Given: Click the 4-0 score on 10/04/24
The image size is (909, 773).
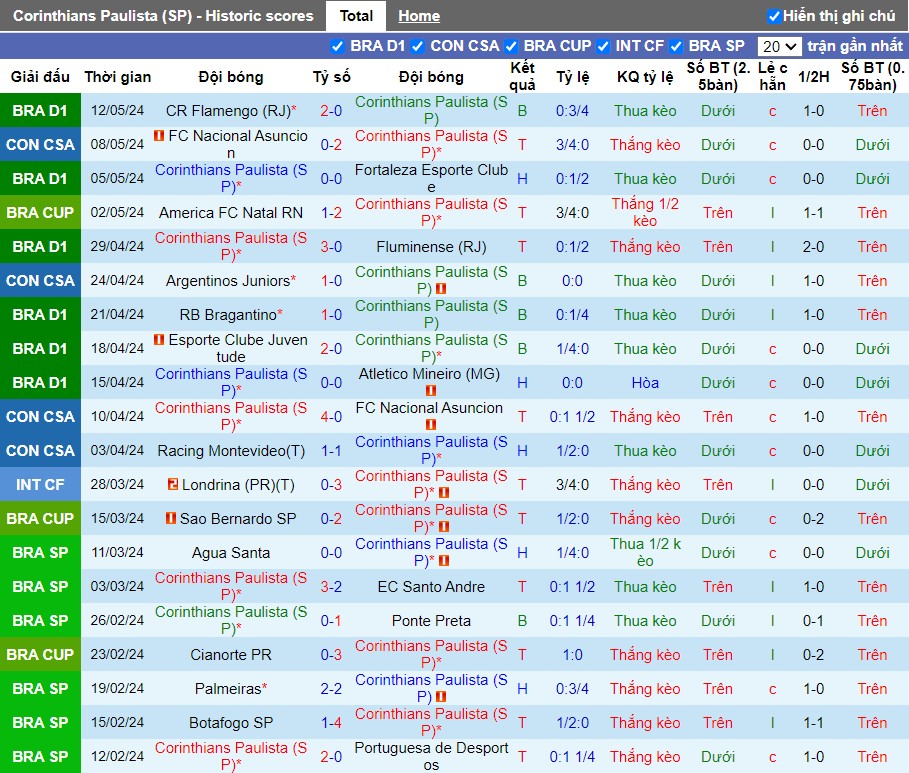Looking at the screenshot, I should [331, 417].
